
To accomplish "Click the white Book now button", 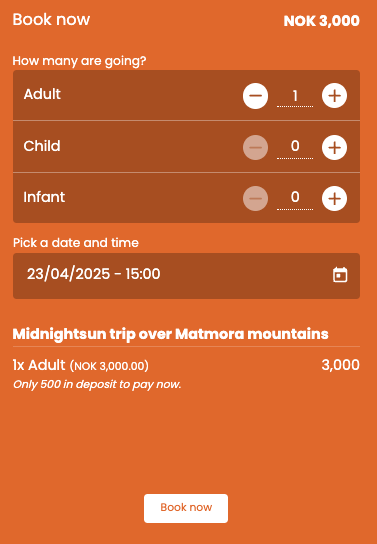I will [x=186, y=508].
